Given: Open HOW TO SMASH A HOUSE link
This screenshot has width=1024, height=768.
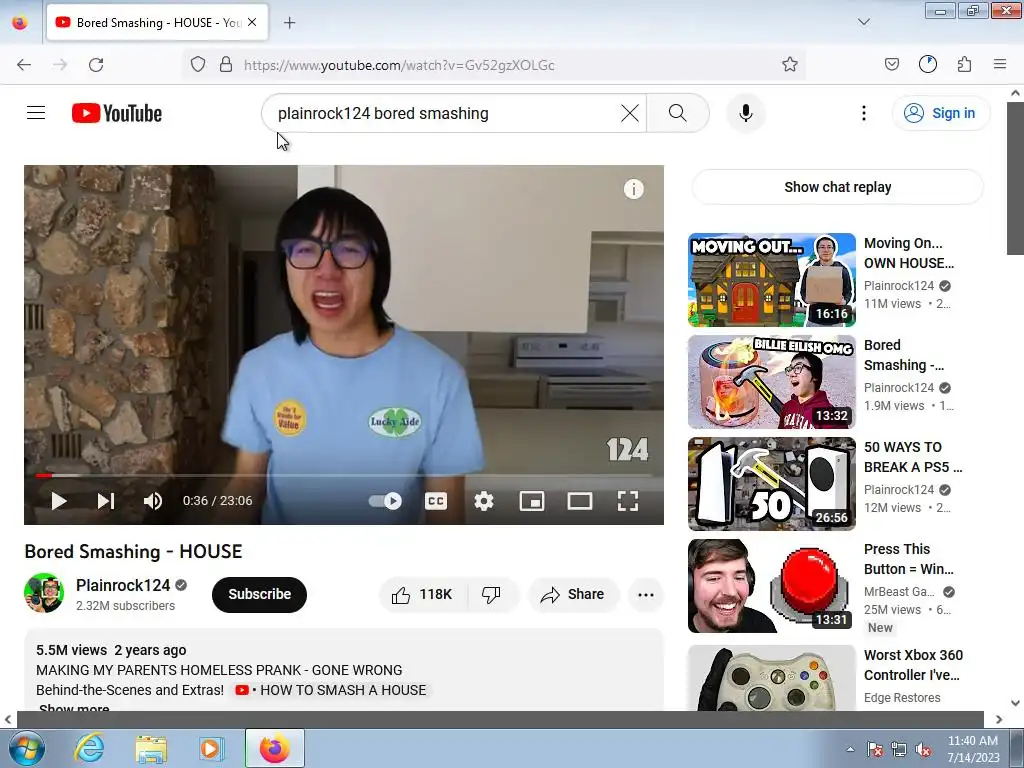Looking at the screenshot, I should point(330,690).
